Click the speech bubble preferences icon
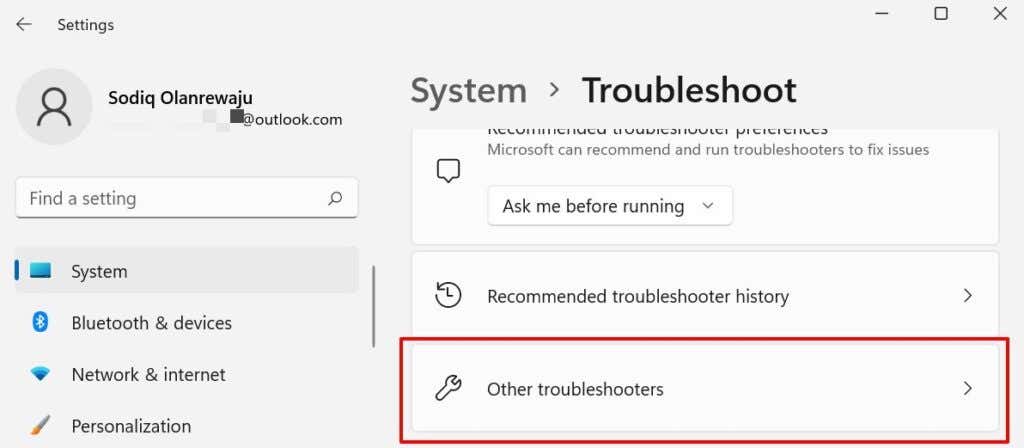1024x448 pixels. coord(448,171)
